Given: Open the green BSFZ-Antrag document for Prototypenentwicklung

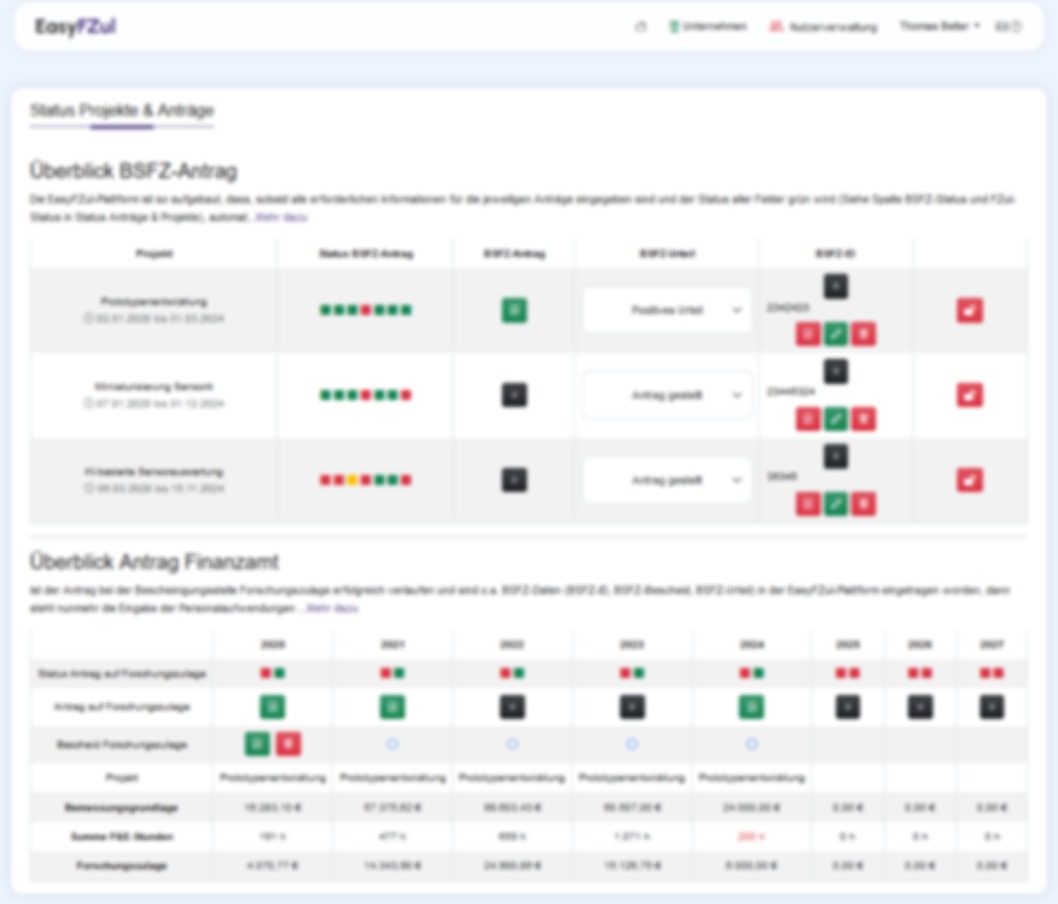Looking at the screenshot, I should (x=514, y=310).
